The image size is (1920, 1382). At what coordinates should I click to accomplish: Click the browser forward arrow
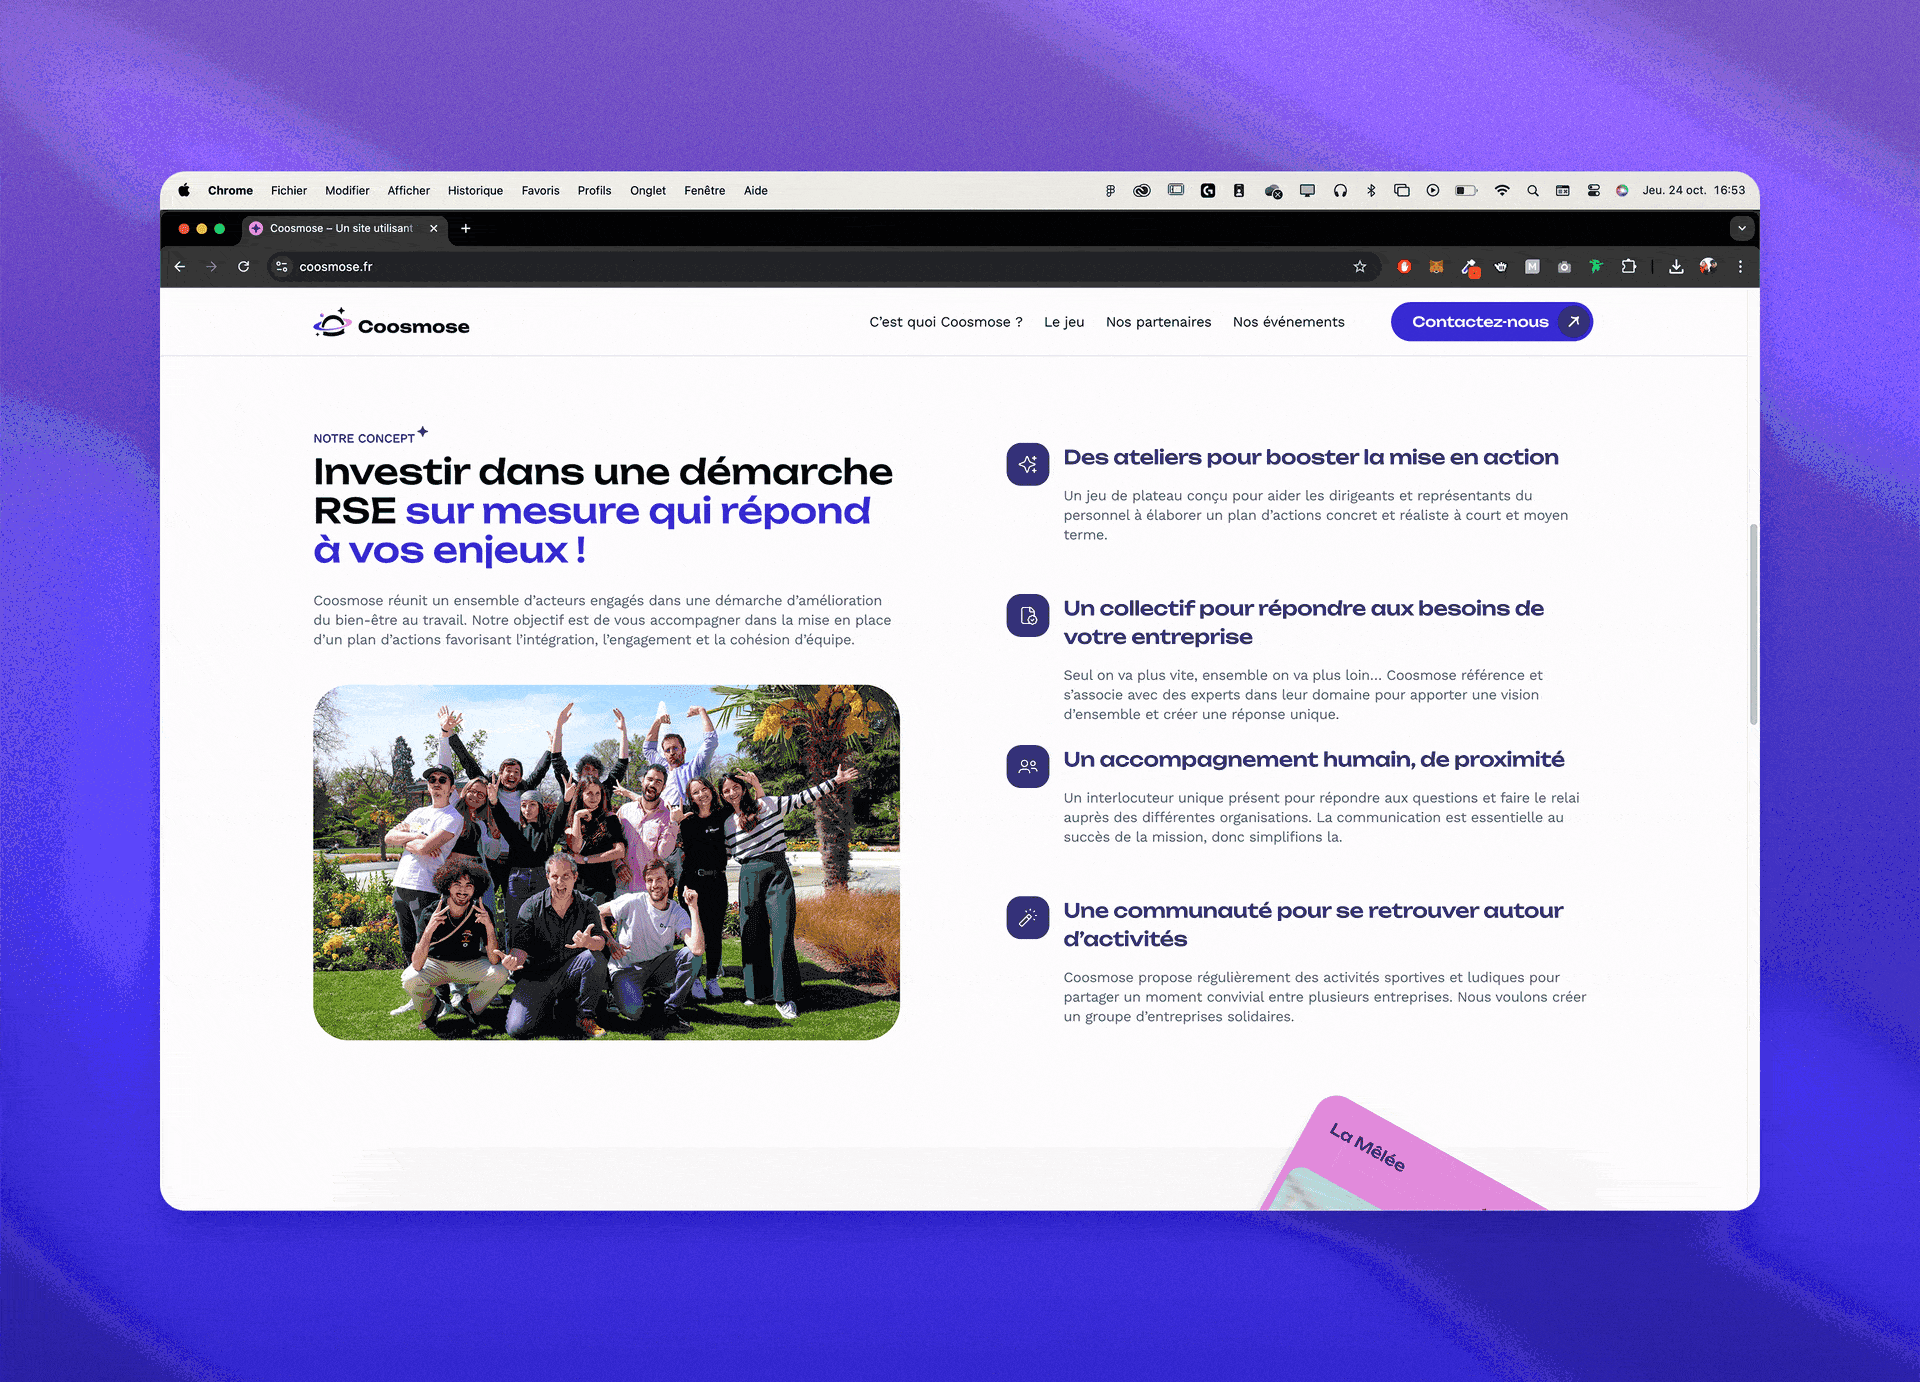211,267
